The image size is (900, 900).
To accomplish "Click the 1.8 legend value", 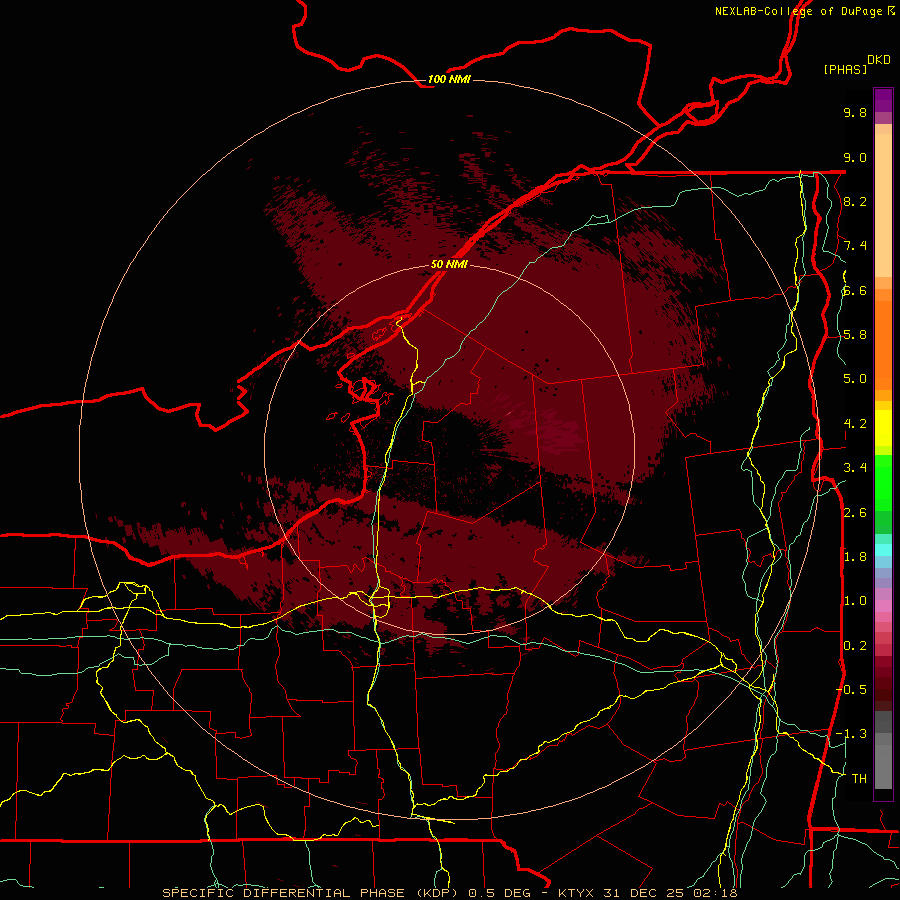I will (x=855, y=557).
